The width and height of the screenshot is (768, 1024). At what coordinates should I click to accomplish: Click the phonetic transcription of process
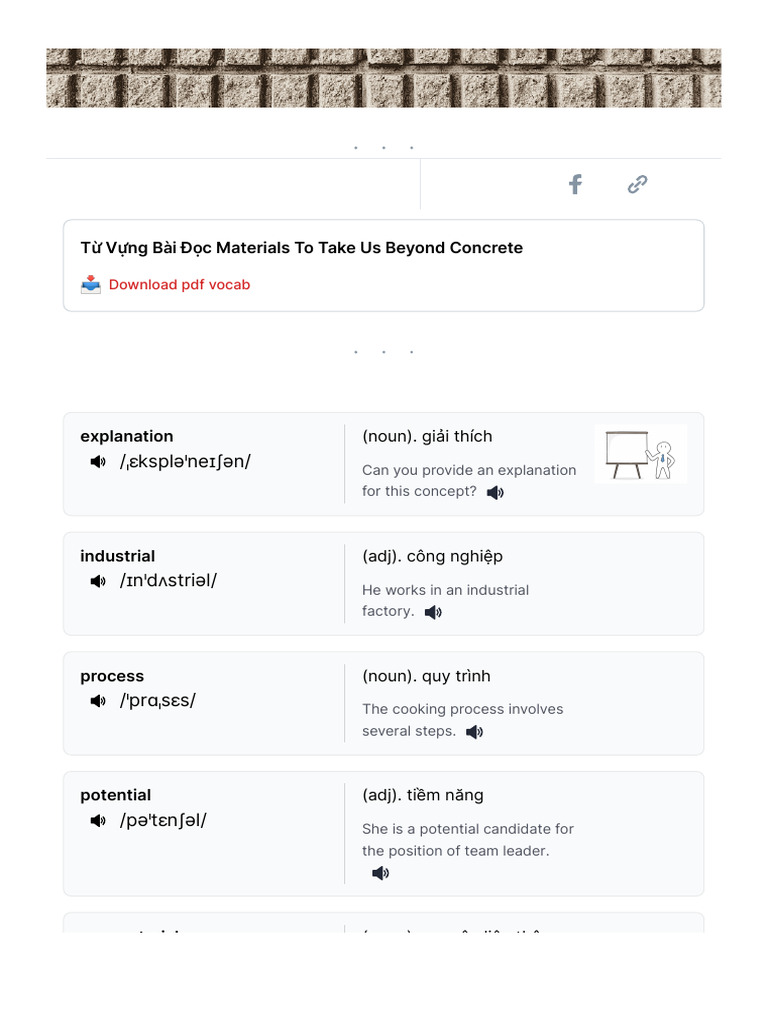(158, 701)
